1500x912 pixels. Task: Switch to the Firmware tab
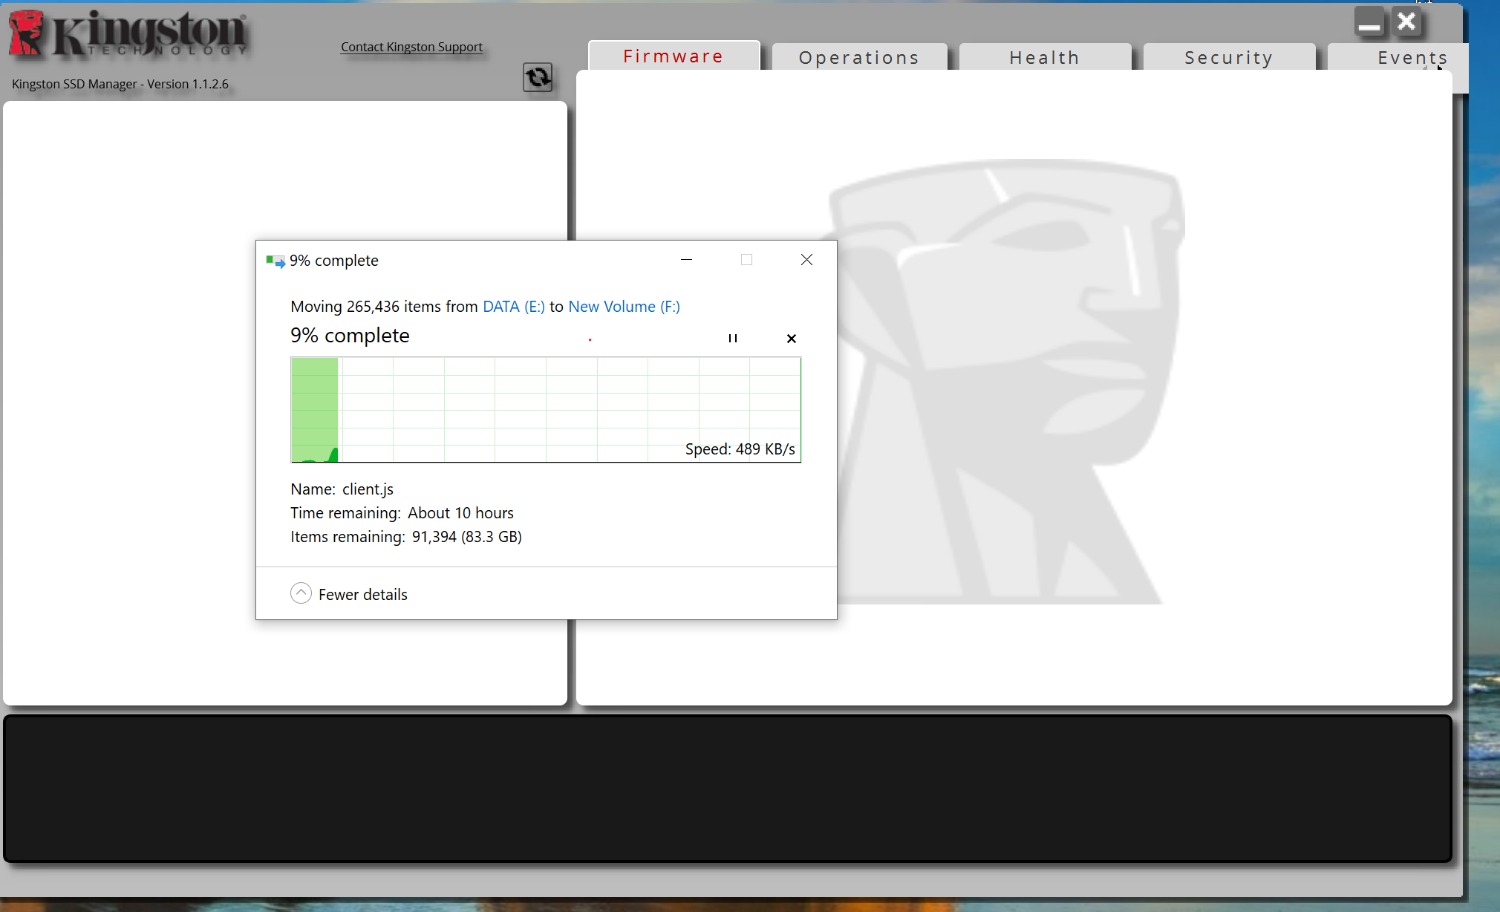tap(673, 56)
